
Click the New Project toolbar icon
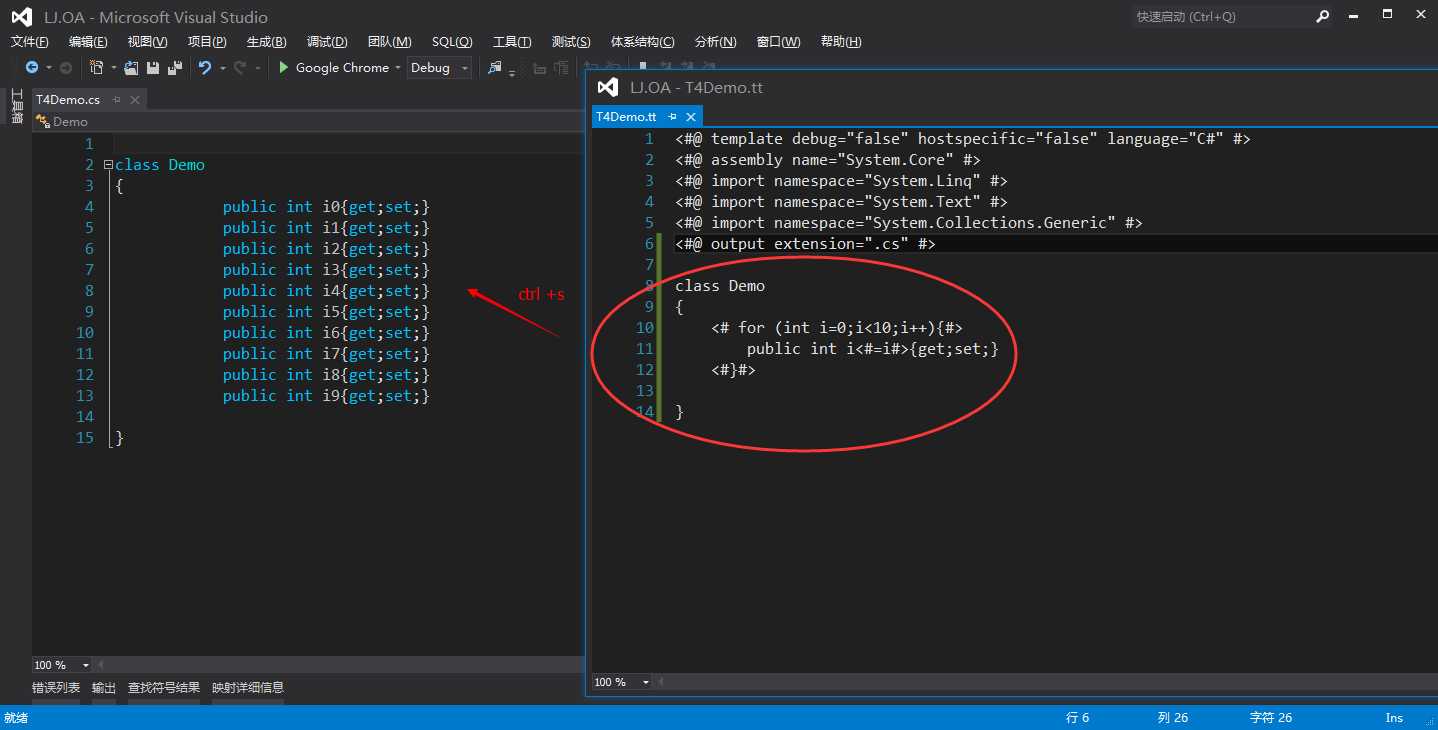[x=96, y=68]
